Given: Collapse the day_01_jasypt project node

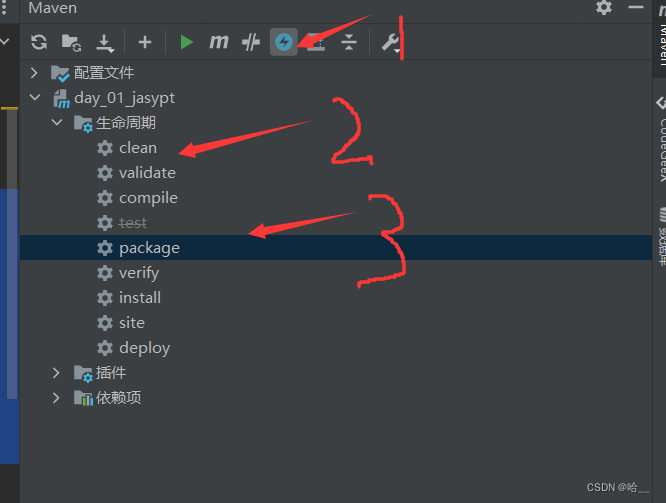Looking at the screenshot, I should pyautogui.click(x=35, y=98).
